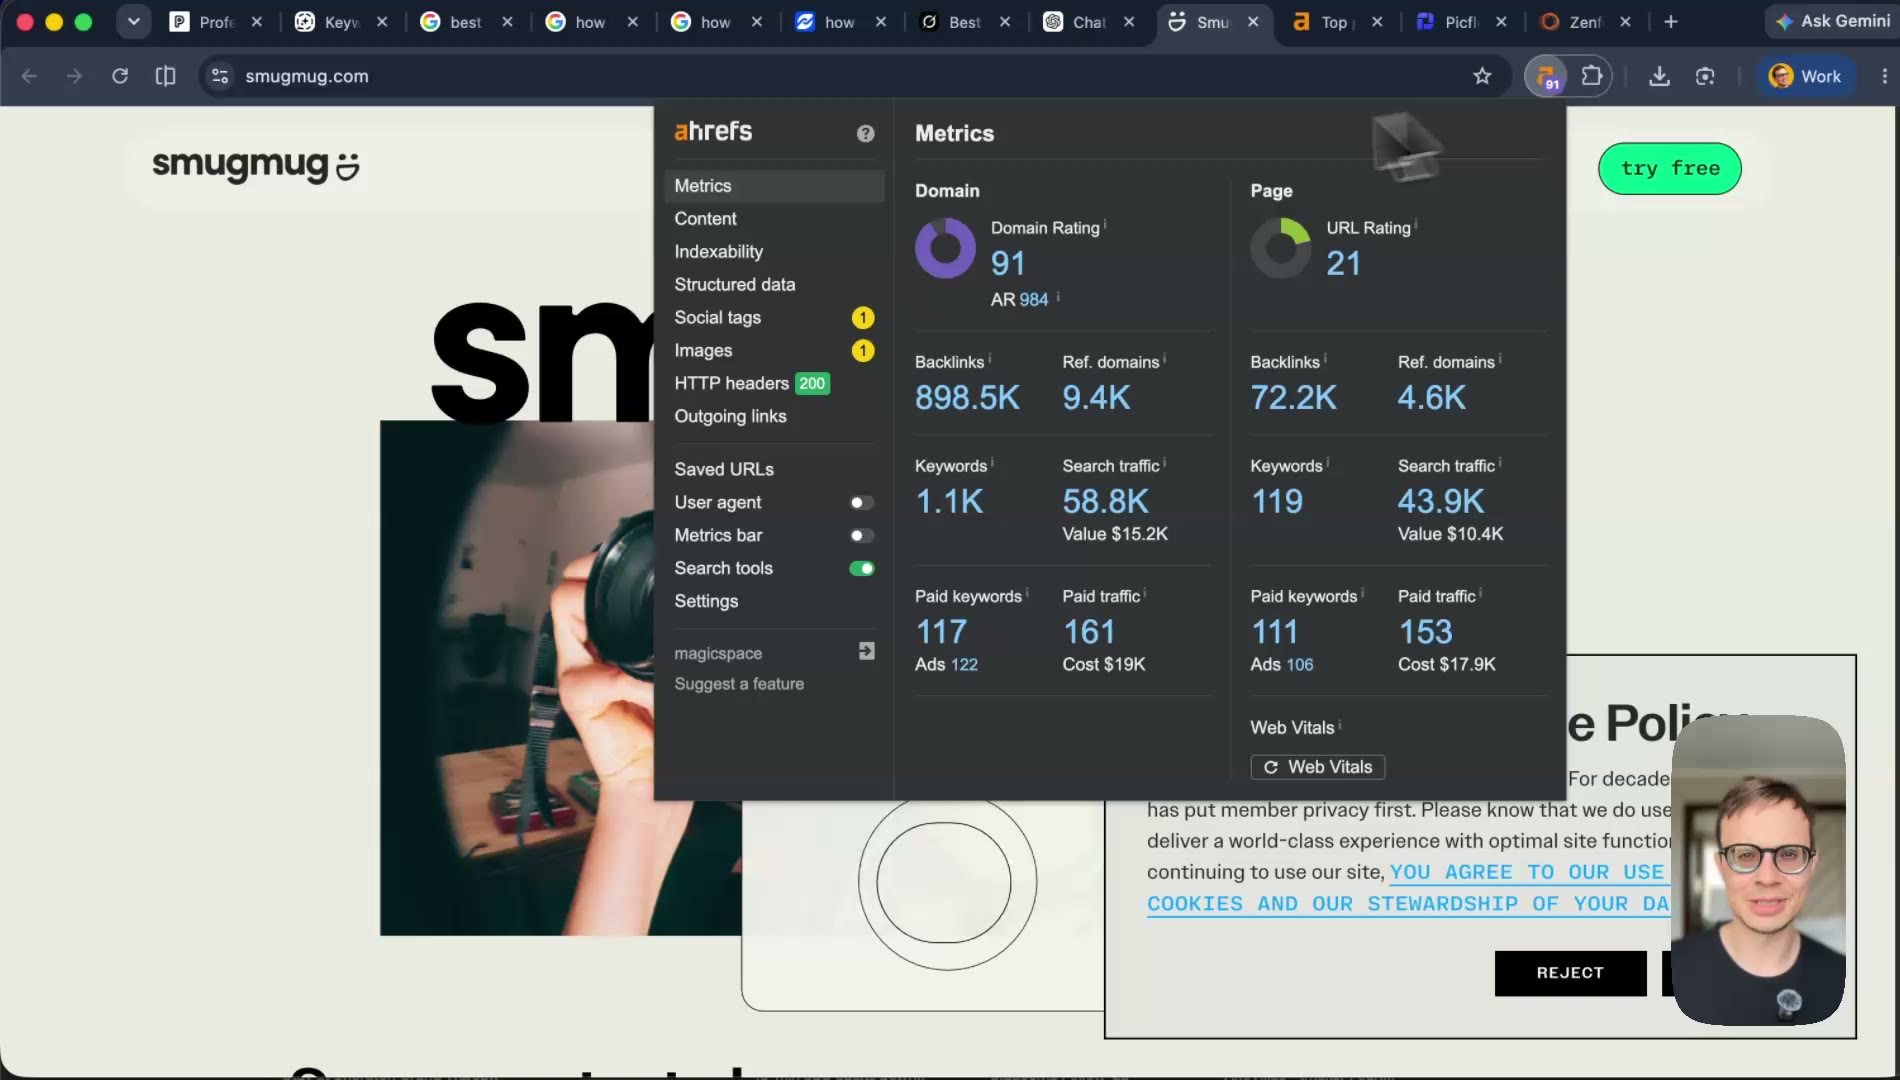Image resolution: width=1900 pixels, height=1080 pixels.
Task: Open the Outgoing links section
Action: 730,417
